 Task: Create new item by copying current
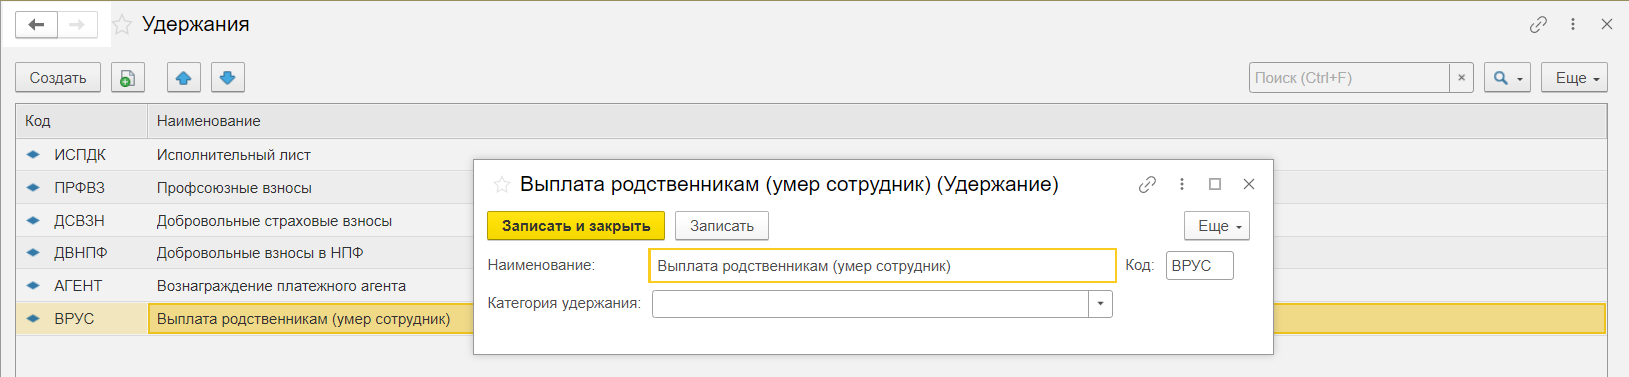click(x=128, y=77)
